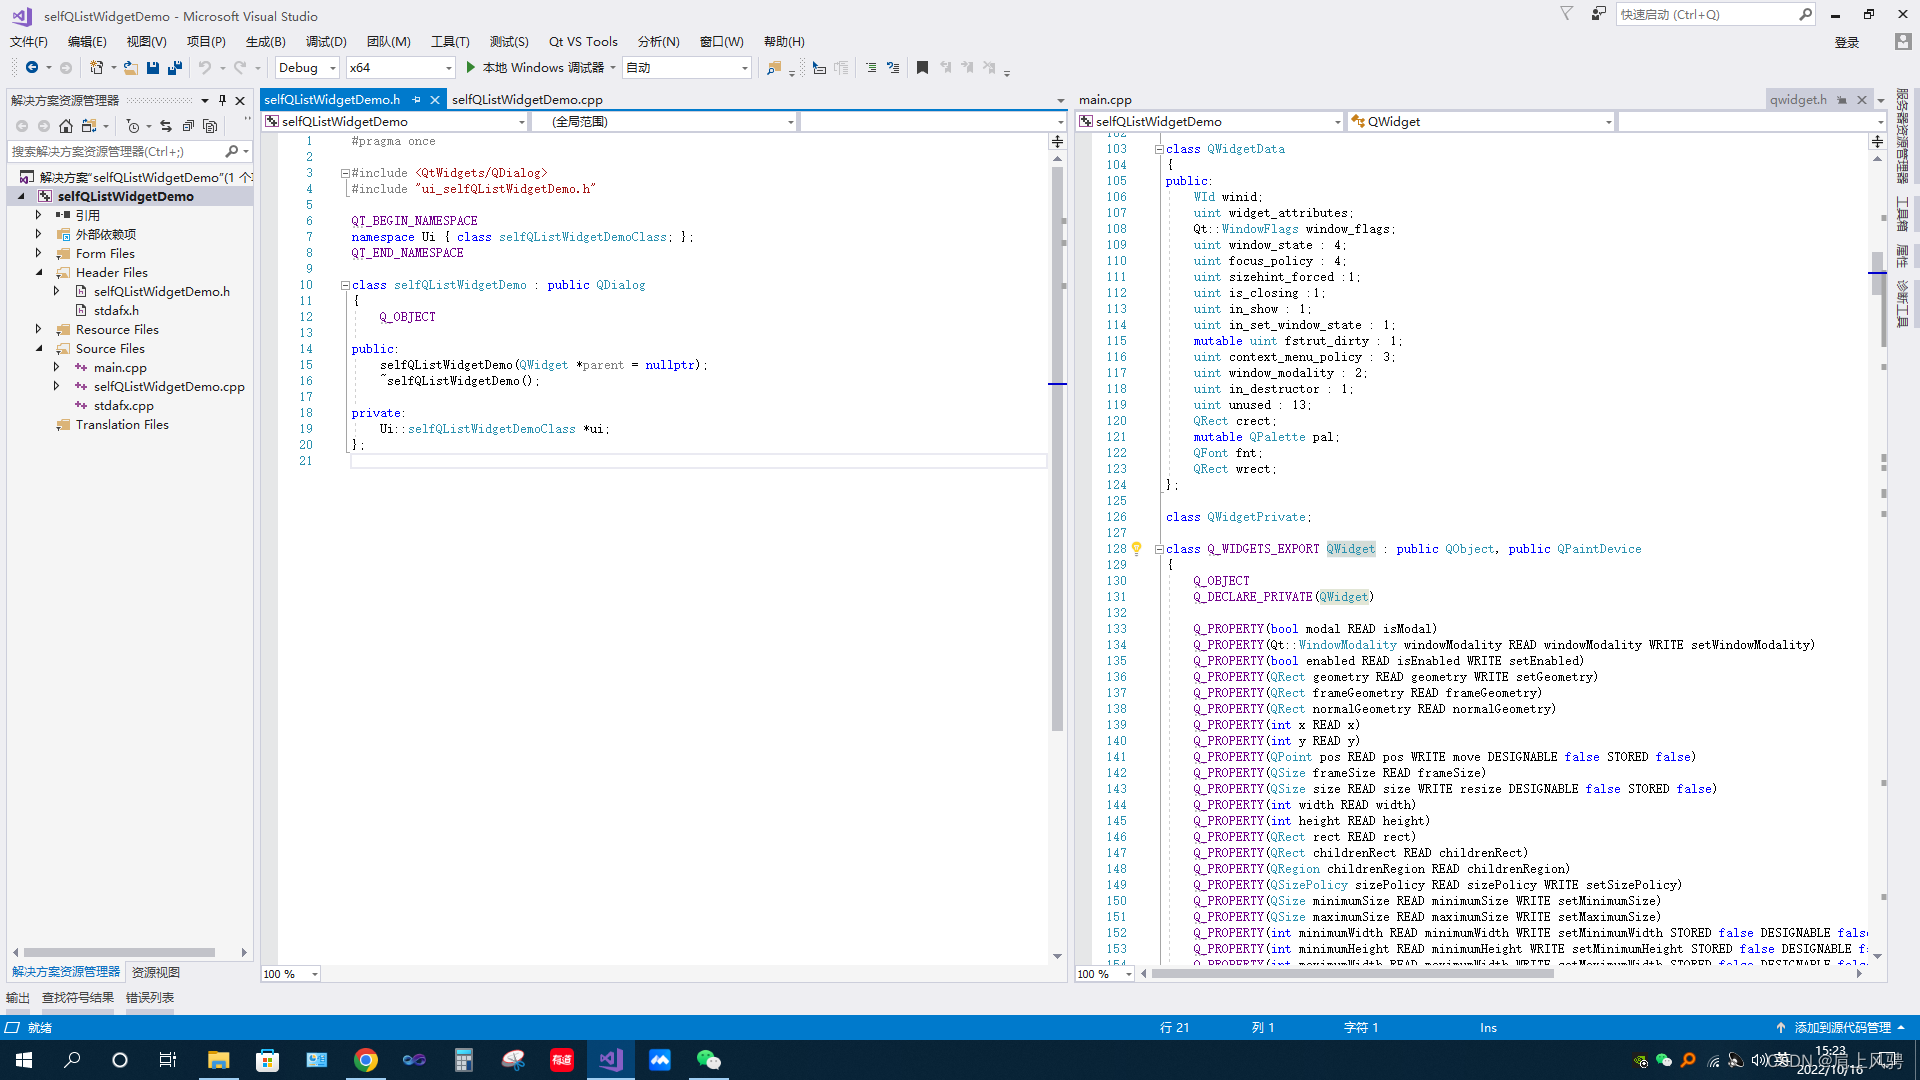The height and width of the screenshot is (1080, 1920).
Task: Open WeChat from the Windows taskbar
Action: click(x=708, y=1060)
